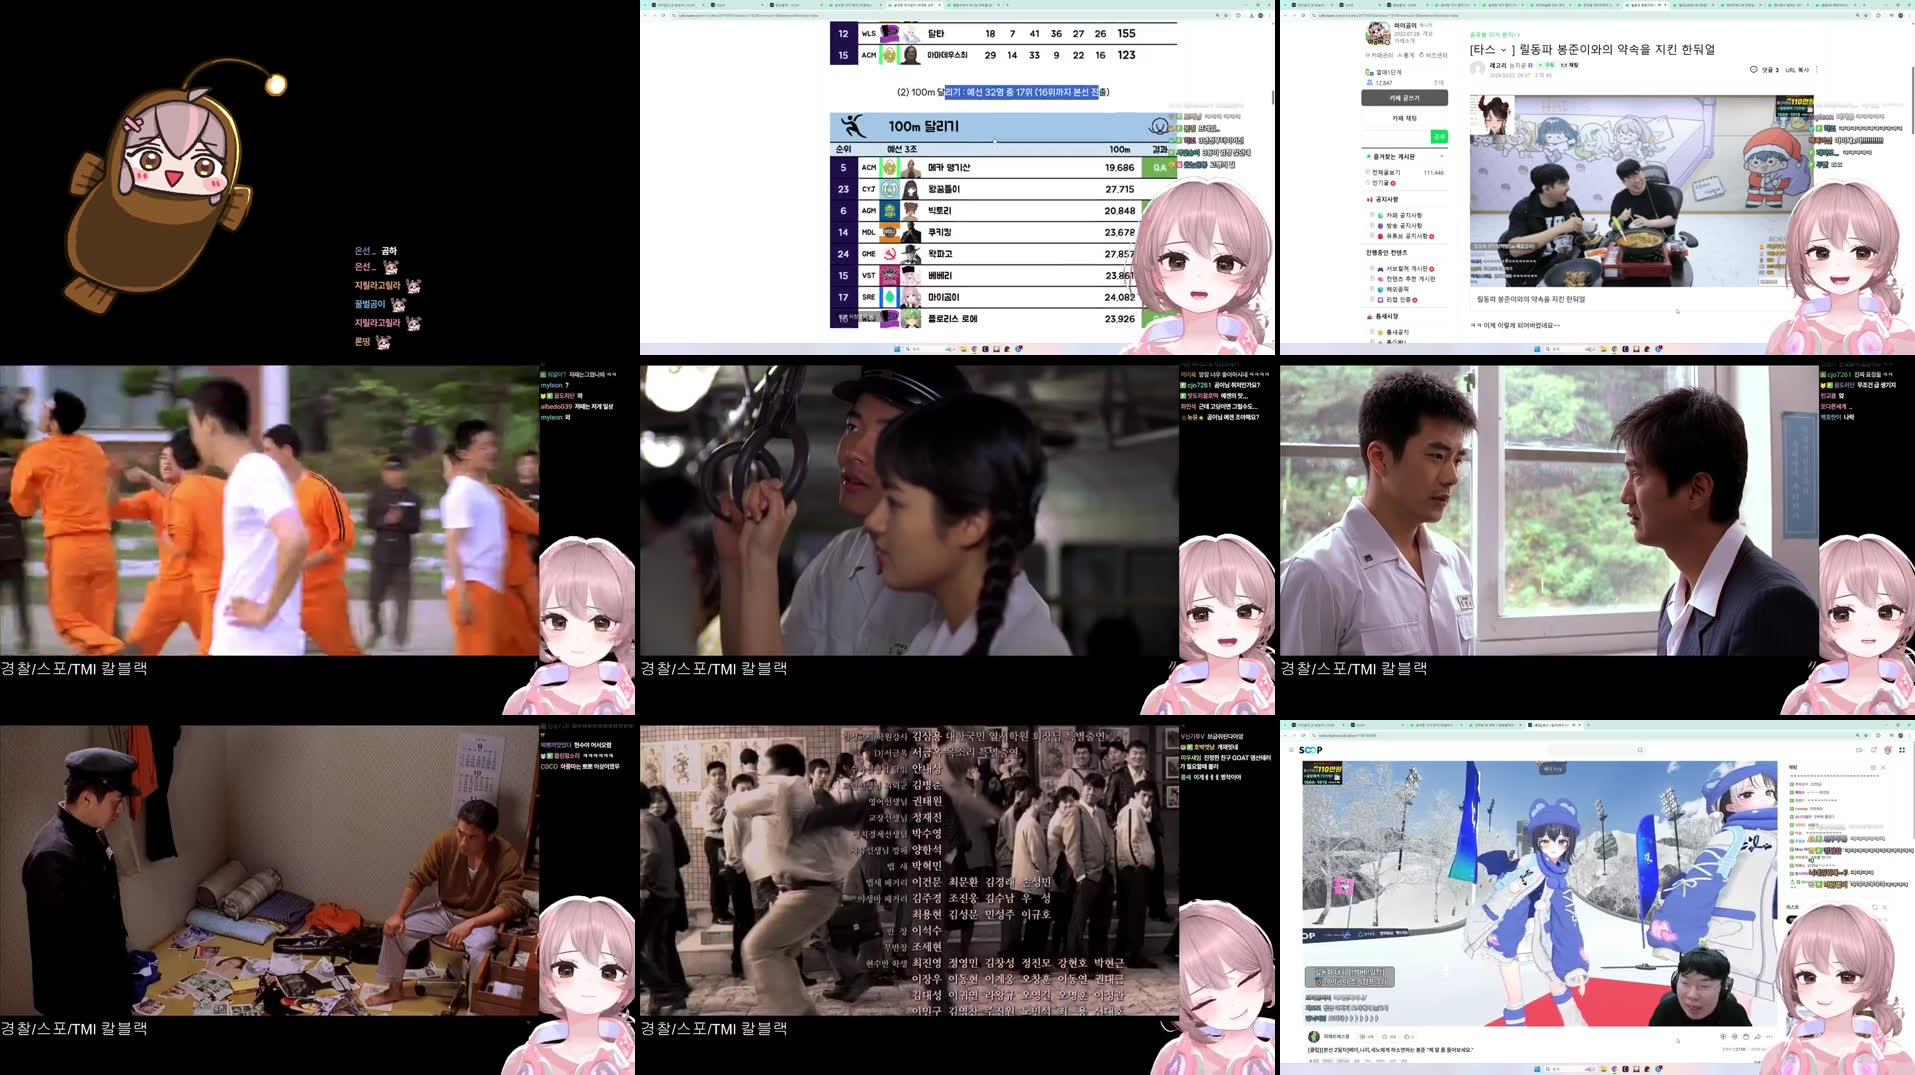The width and height of the screenshot is (1915, 1075).
Task: Toggle the star on 즐겨찾는 게시판
Action: pyautogui.click(x=1367, y=156)
